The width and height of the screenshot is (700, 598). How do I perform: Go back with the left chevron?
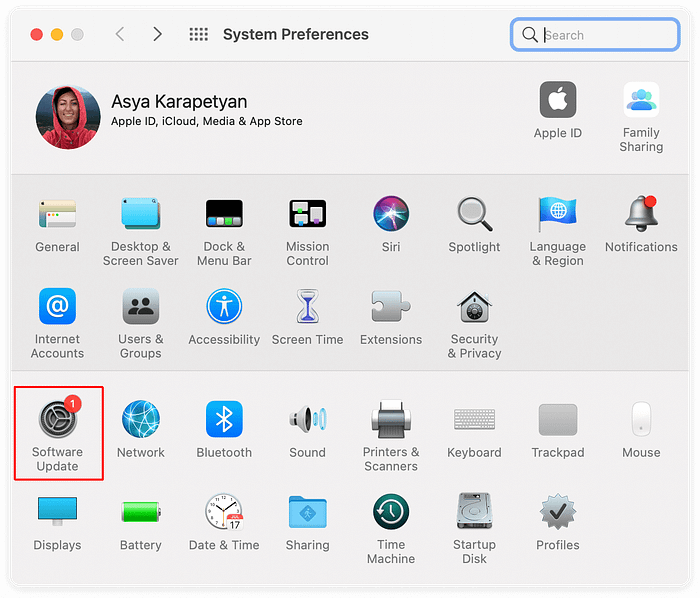[120, 34]
